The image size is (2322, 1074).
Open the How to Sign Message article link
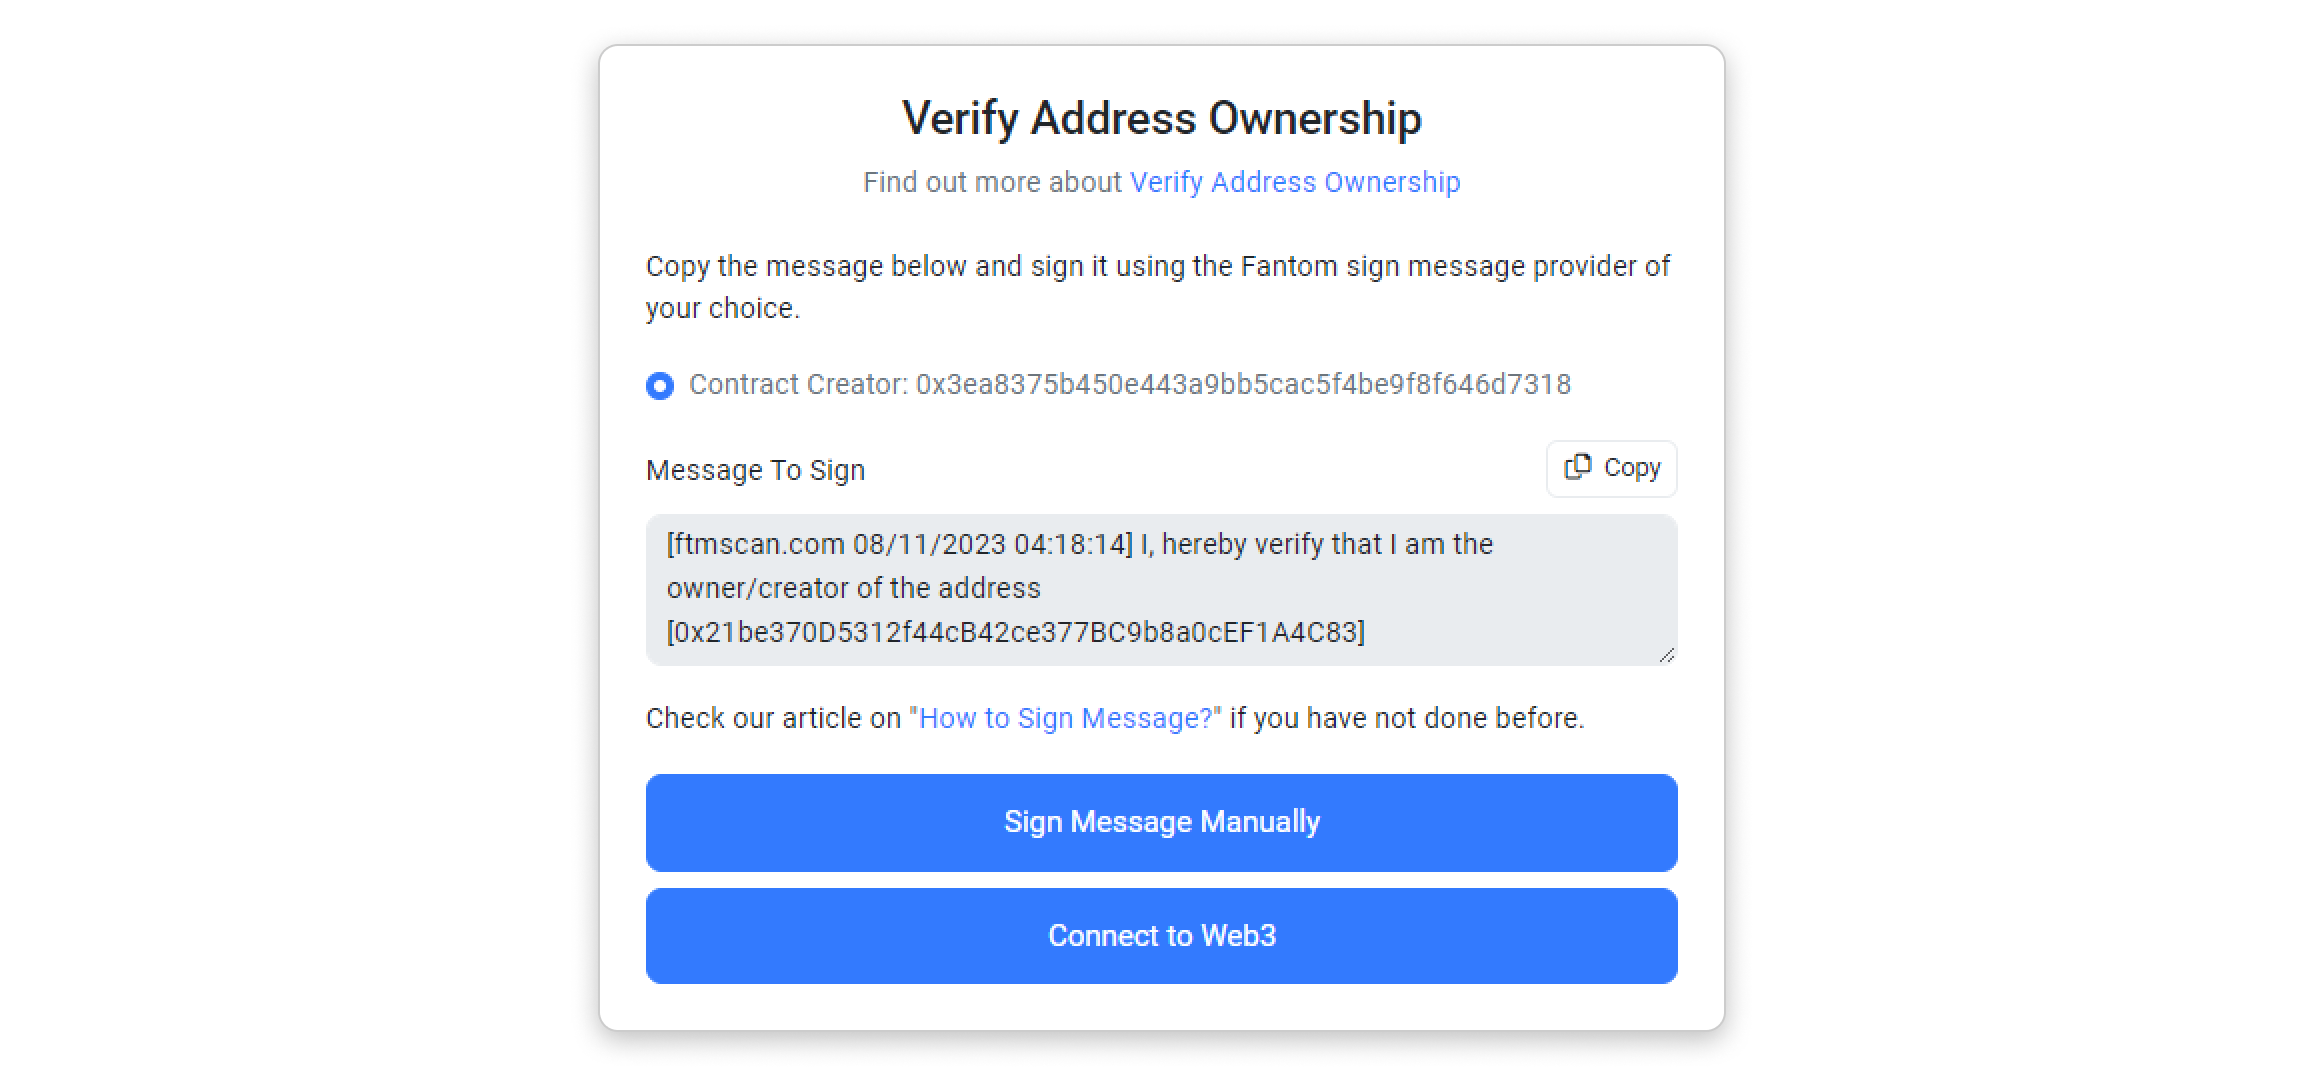(1065, 718)
